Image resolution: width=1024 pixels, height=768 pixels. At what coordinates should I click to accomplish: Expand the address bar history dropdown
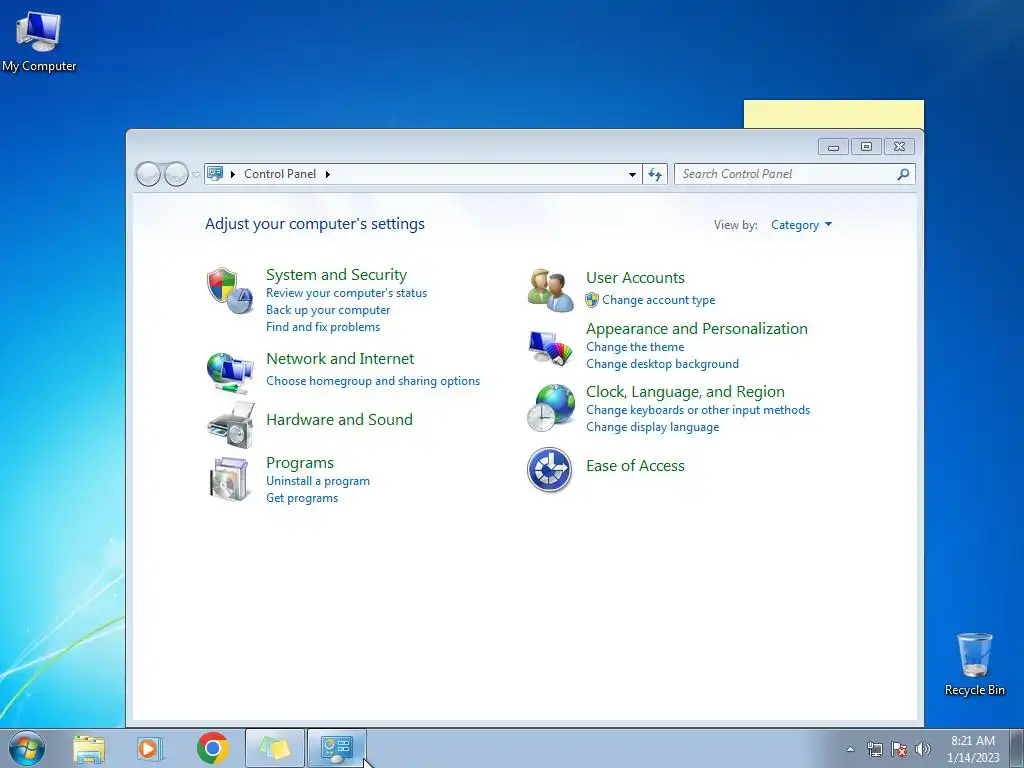tap(632, 174)
